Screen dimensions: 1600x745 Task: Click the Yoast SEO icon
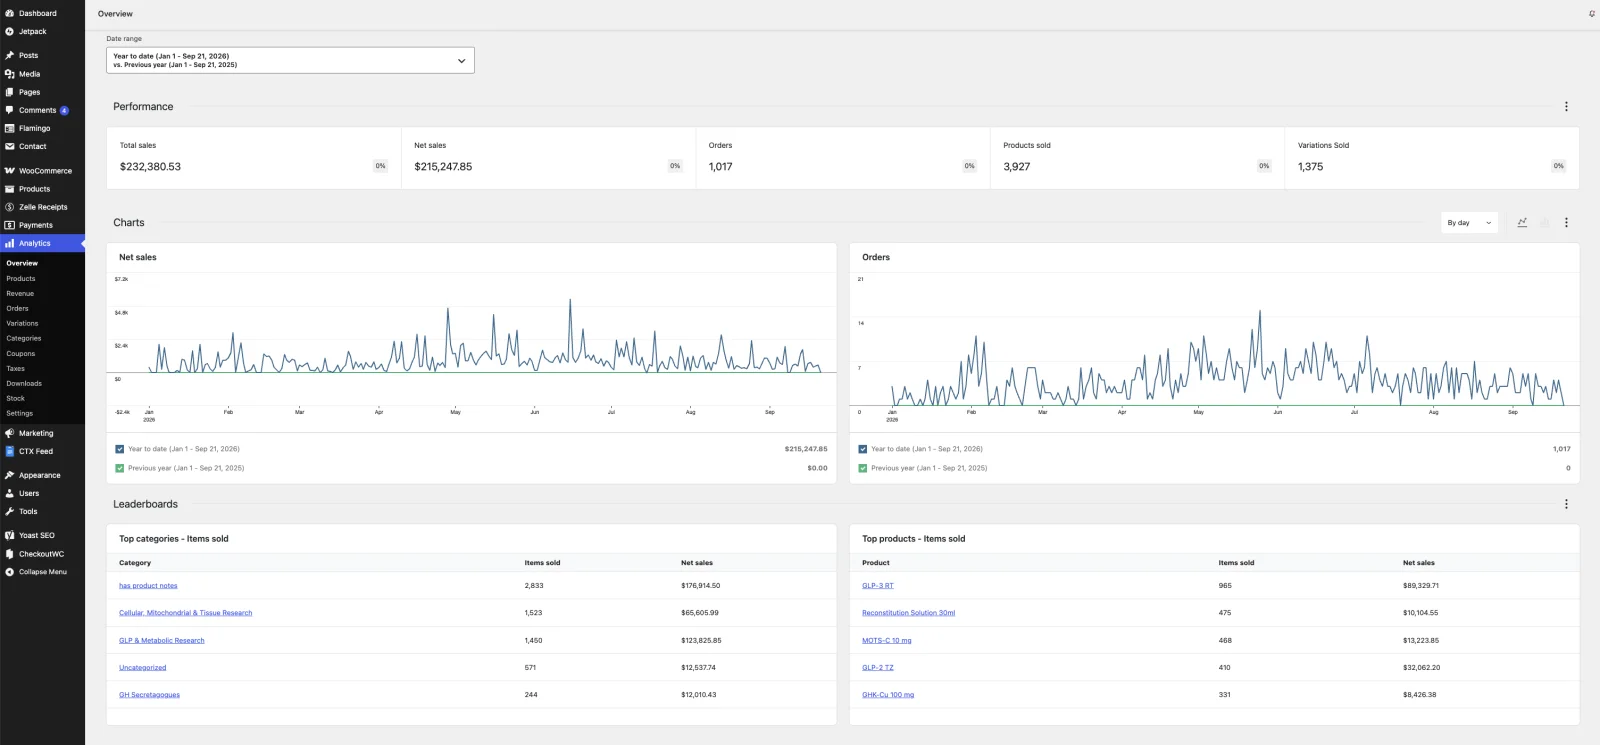(x=9, y=535)
